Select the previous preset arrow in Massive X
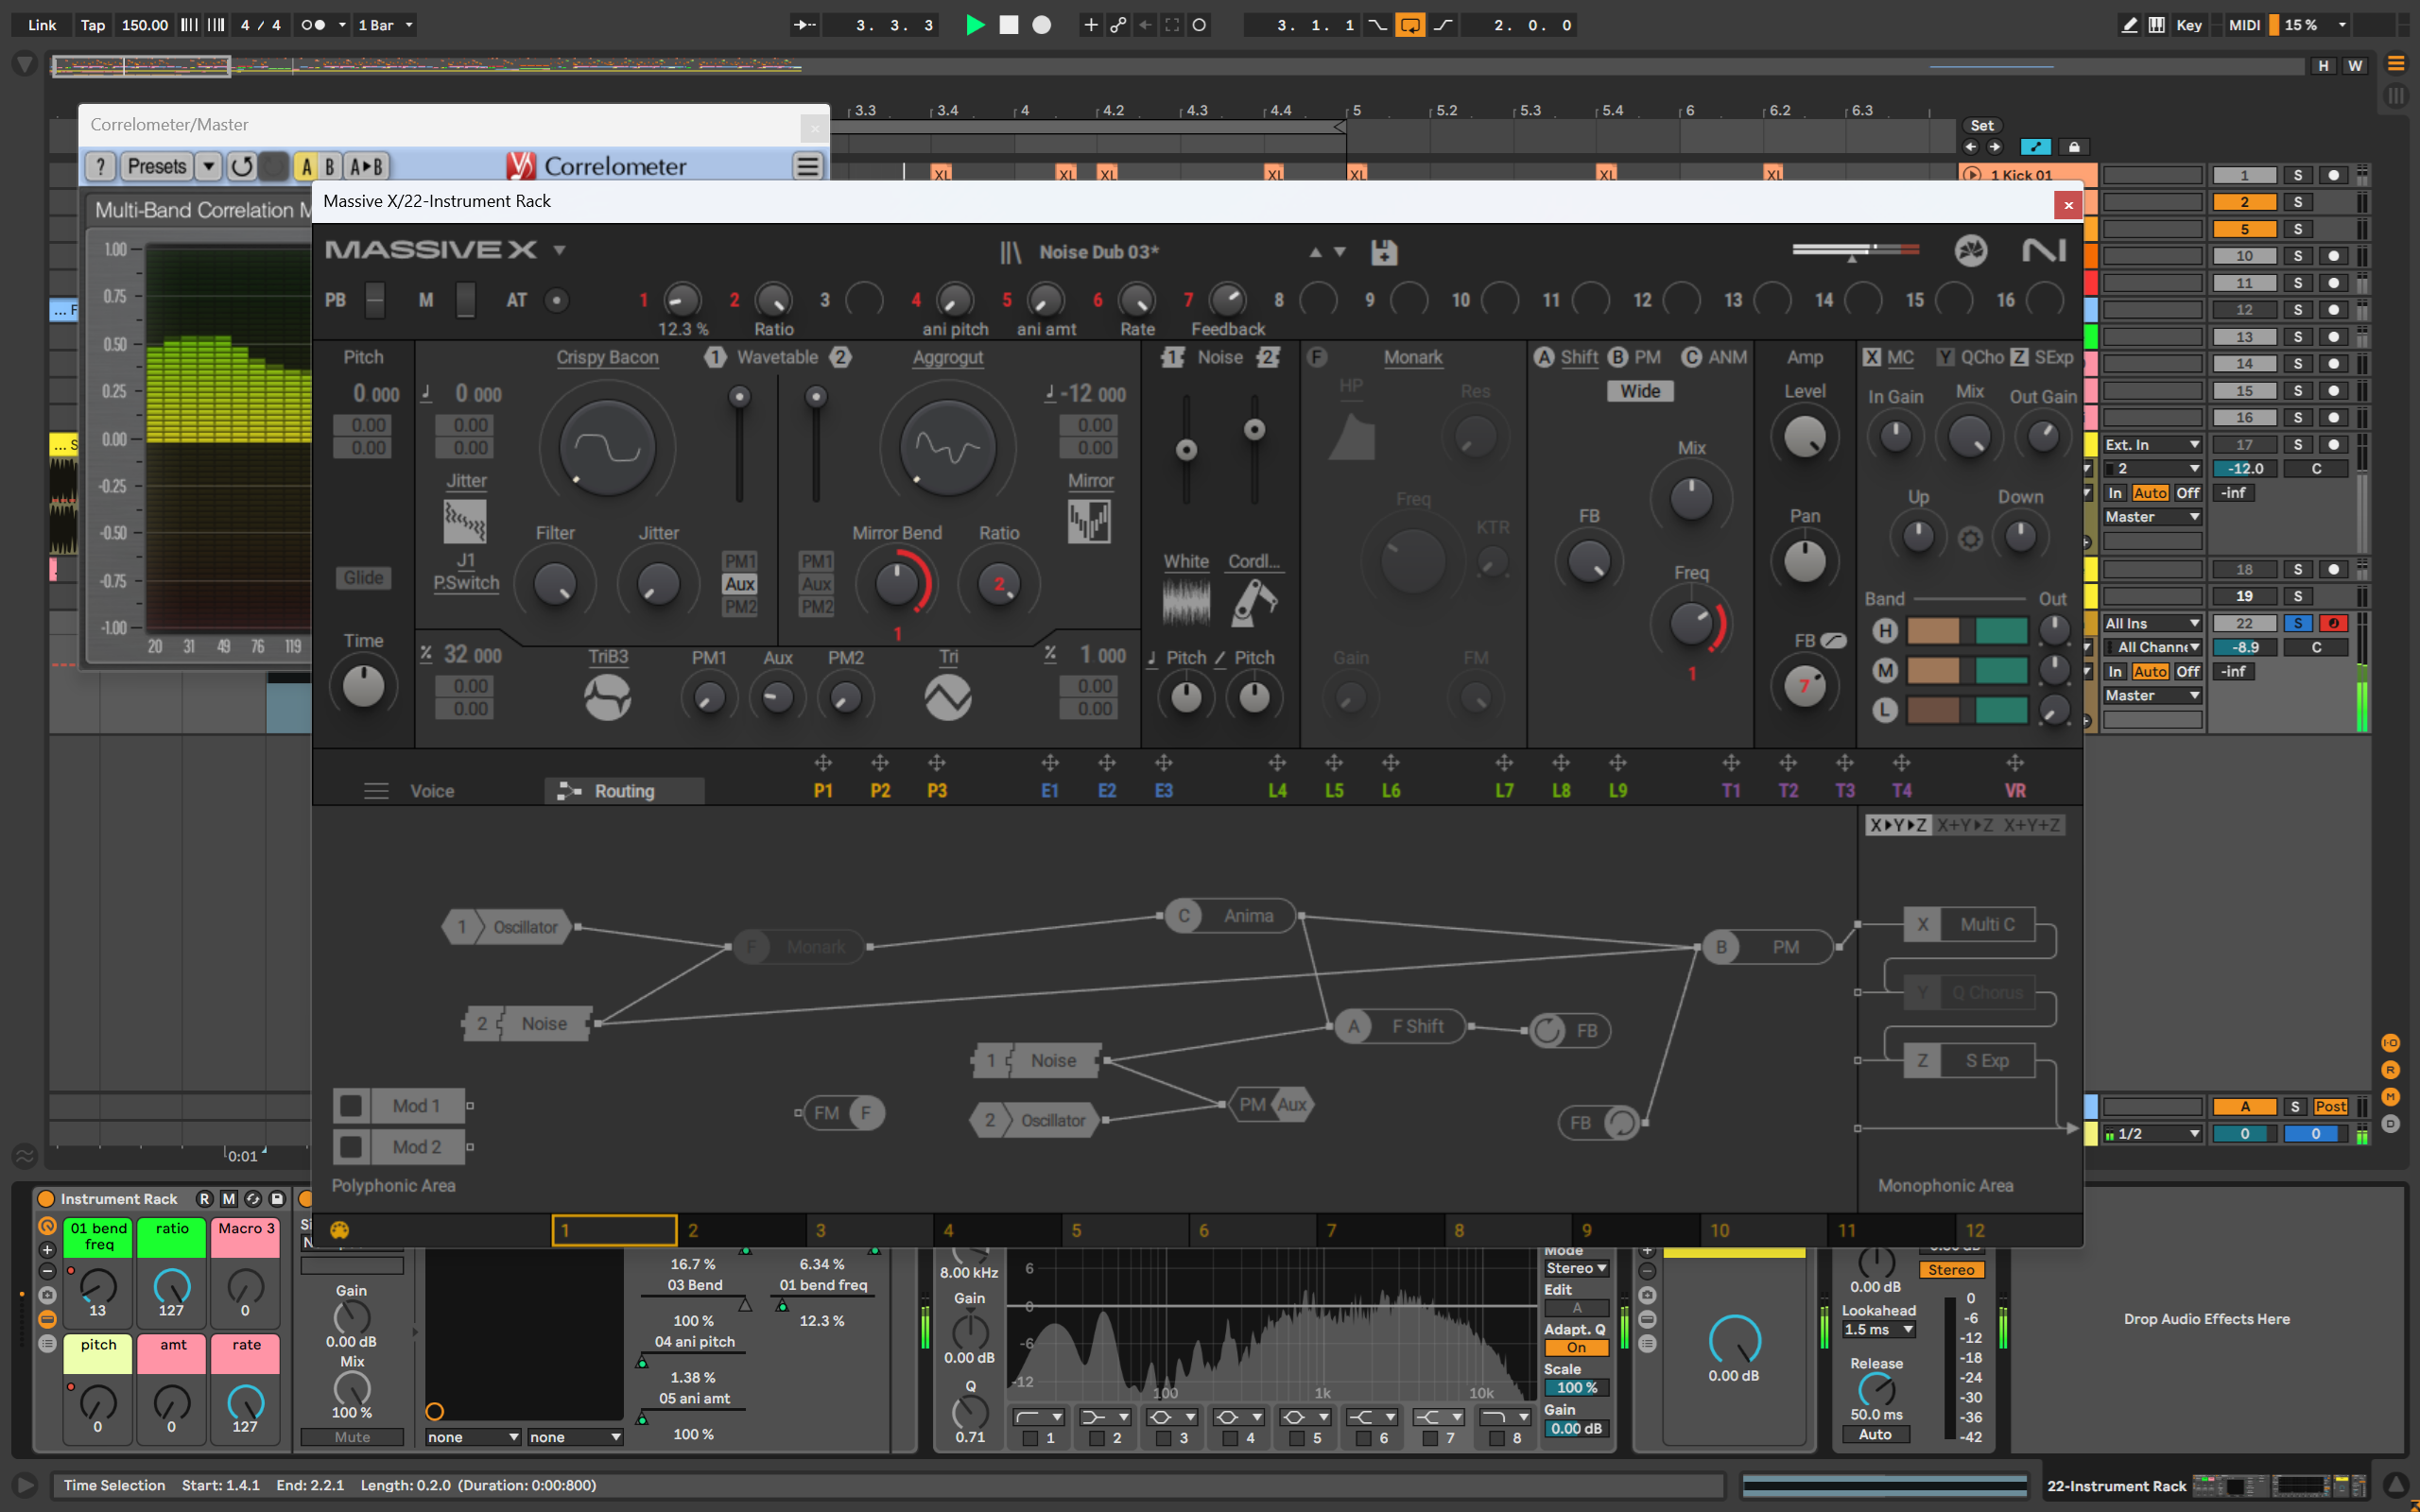This screenshot has width=2420, height=1512. point(1315,252)
